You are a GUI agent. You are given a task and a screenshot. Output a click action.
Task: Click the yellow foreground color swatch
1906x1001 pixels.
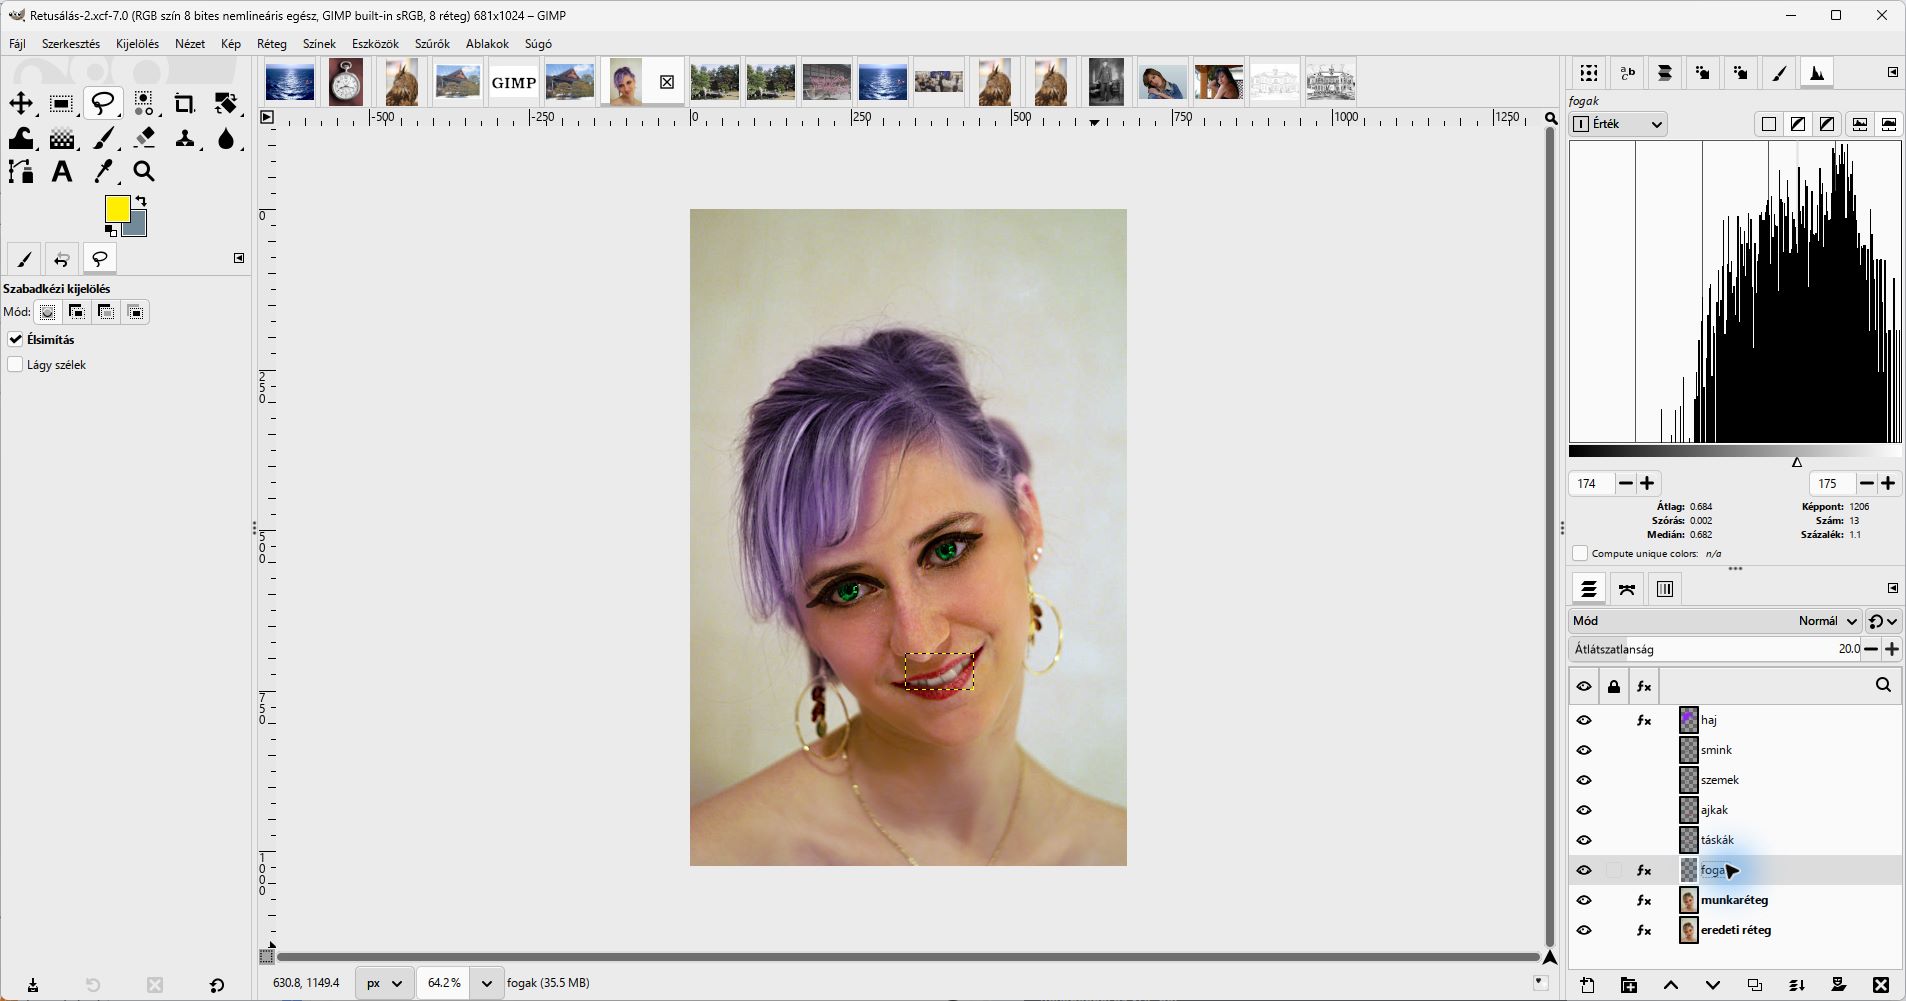coord(117,208)
